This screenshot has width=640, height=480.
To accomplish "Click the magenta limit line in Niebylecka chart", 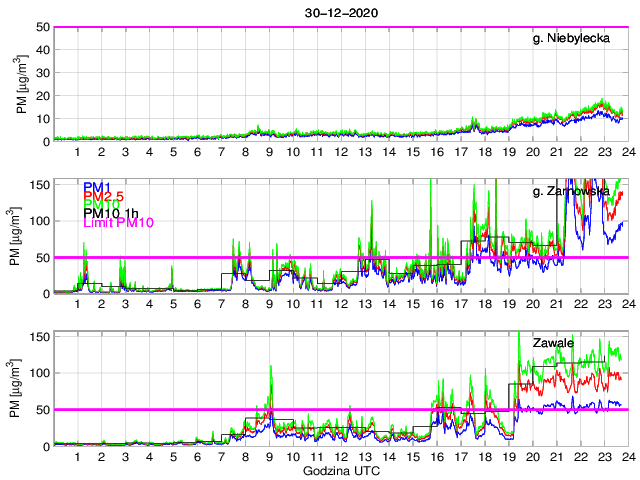I will click(x=341, y=27).
